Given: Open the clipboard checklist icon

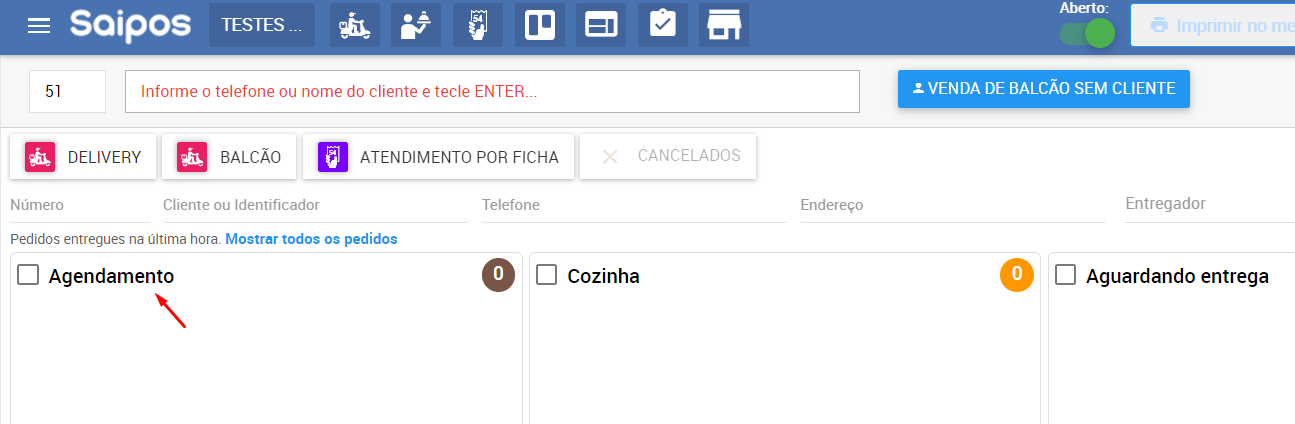Looking at the screenshot, I should pos(662,25).
